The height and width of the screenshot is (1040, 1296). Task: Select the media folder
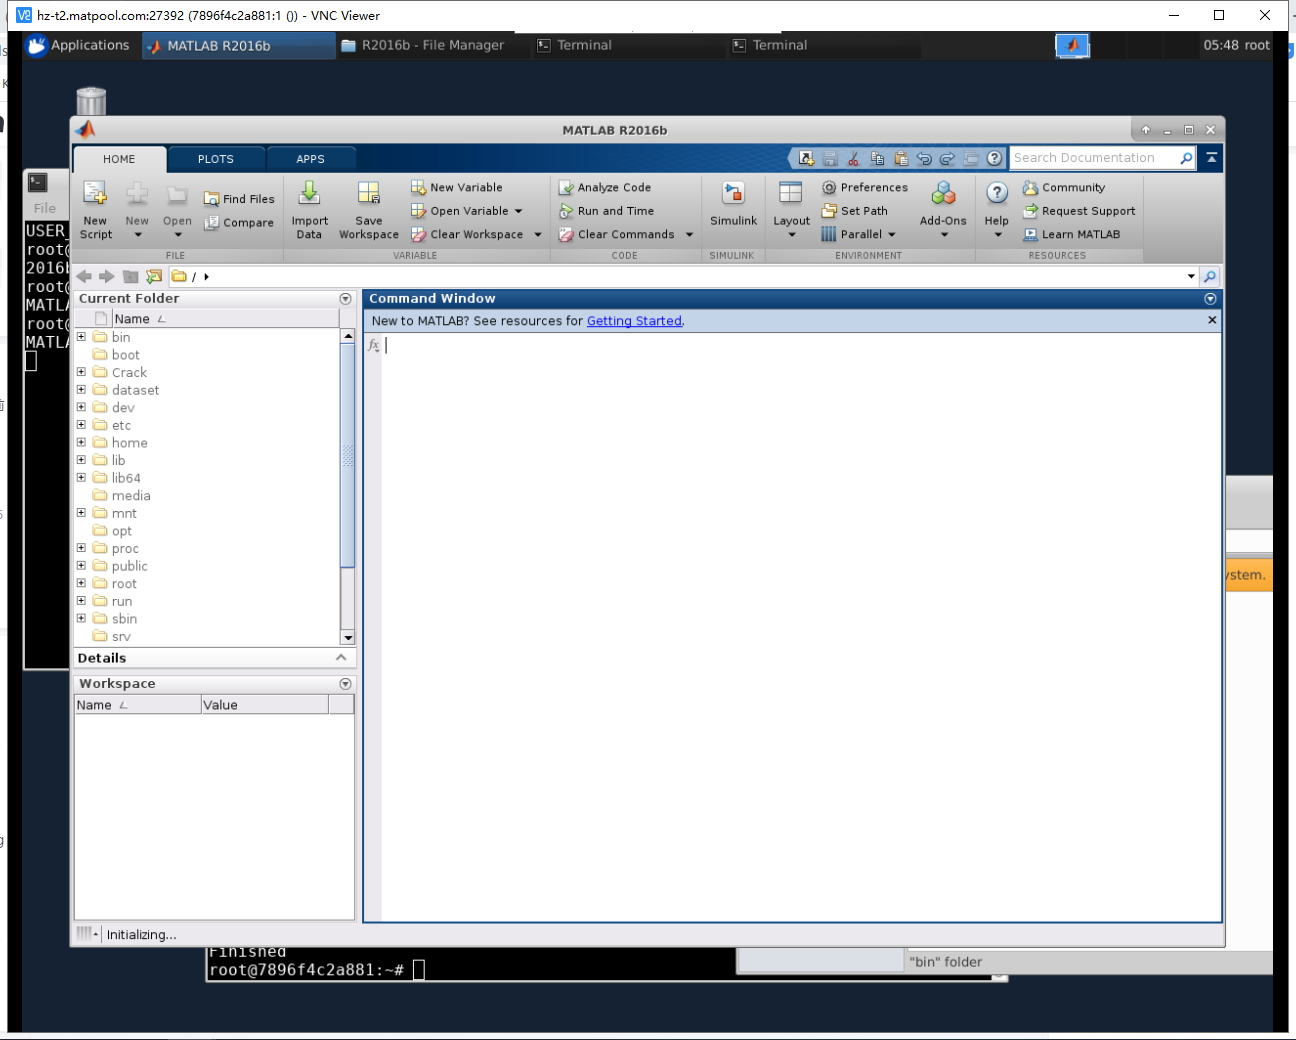point(130,496)
